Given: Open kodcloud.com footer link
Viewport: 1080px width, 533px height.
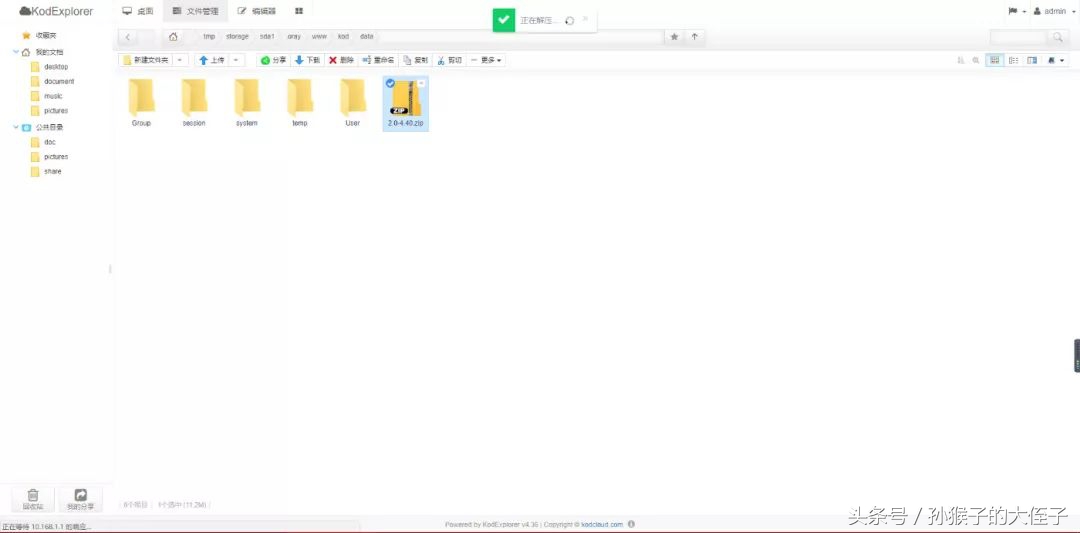Looking at the screenshot, I should point(602,524).
